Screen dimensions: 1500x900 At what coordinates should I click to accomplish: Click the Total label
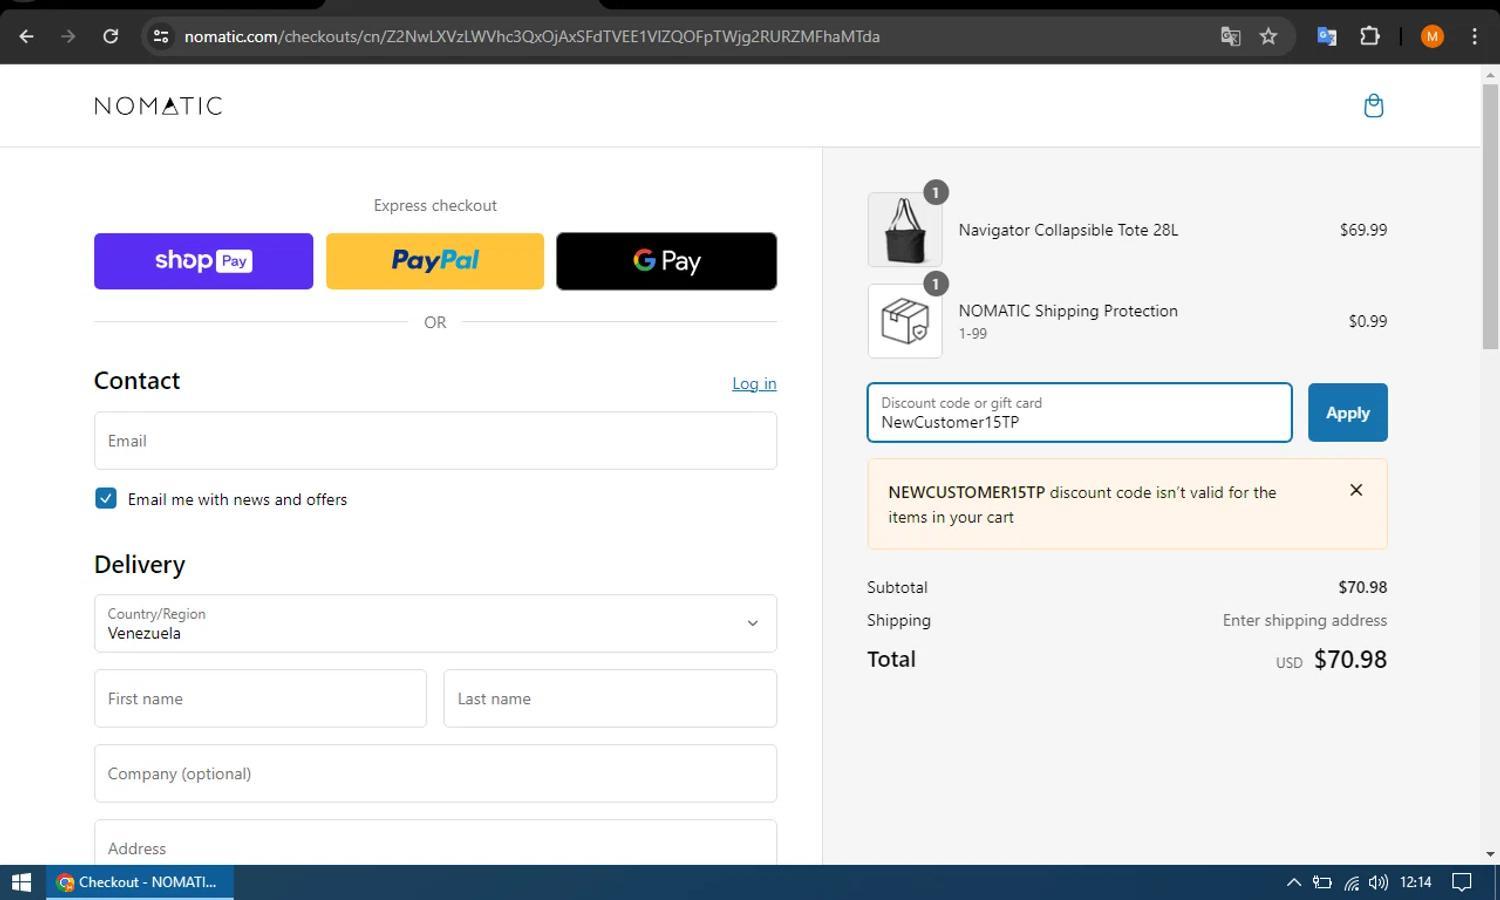coord(891,659)
